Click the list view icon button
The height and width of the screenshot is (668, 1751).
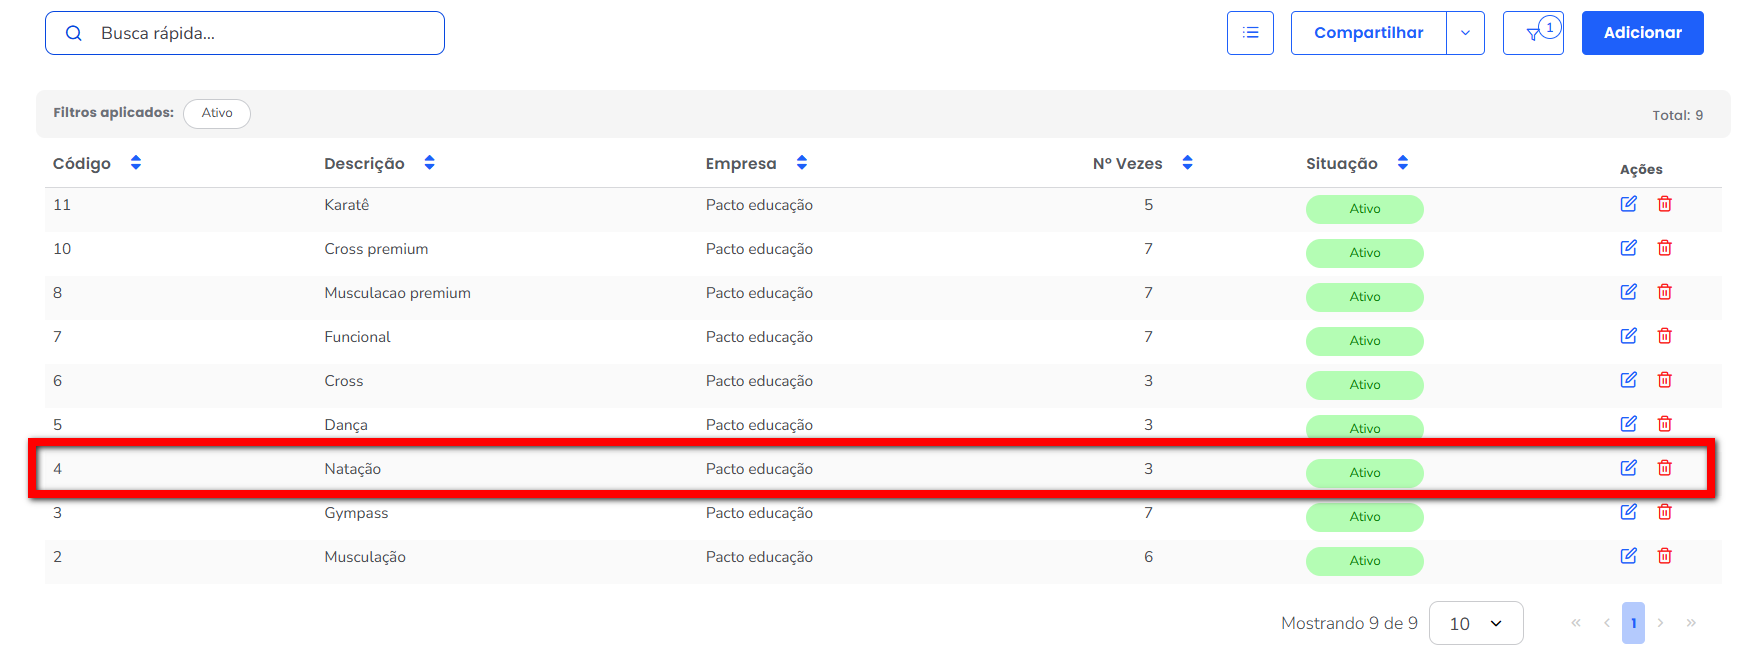pyautogui.click(x=1250, y=33)
